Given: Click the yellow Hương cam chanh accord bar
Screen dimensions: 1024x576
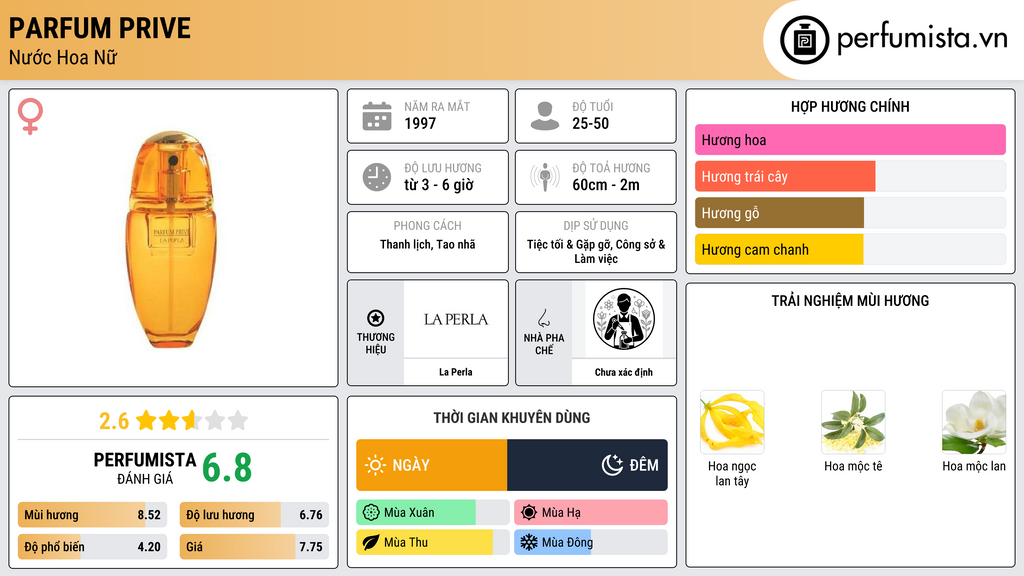Looking at the screenshot, I should point(850,249).
